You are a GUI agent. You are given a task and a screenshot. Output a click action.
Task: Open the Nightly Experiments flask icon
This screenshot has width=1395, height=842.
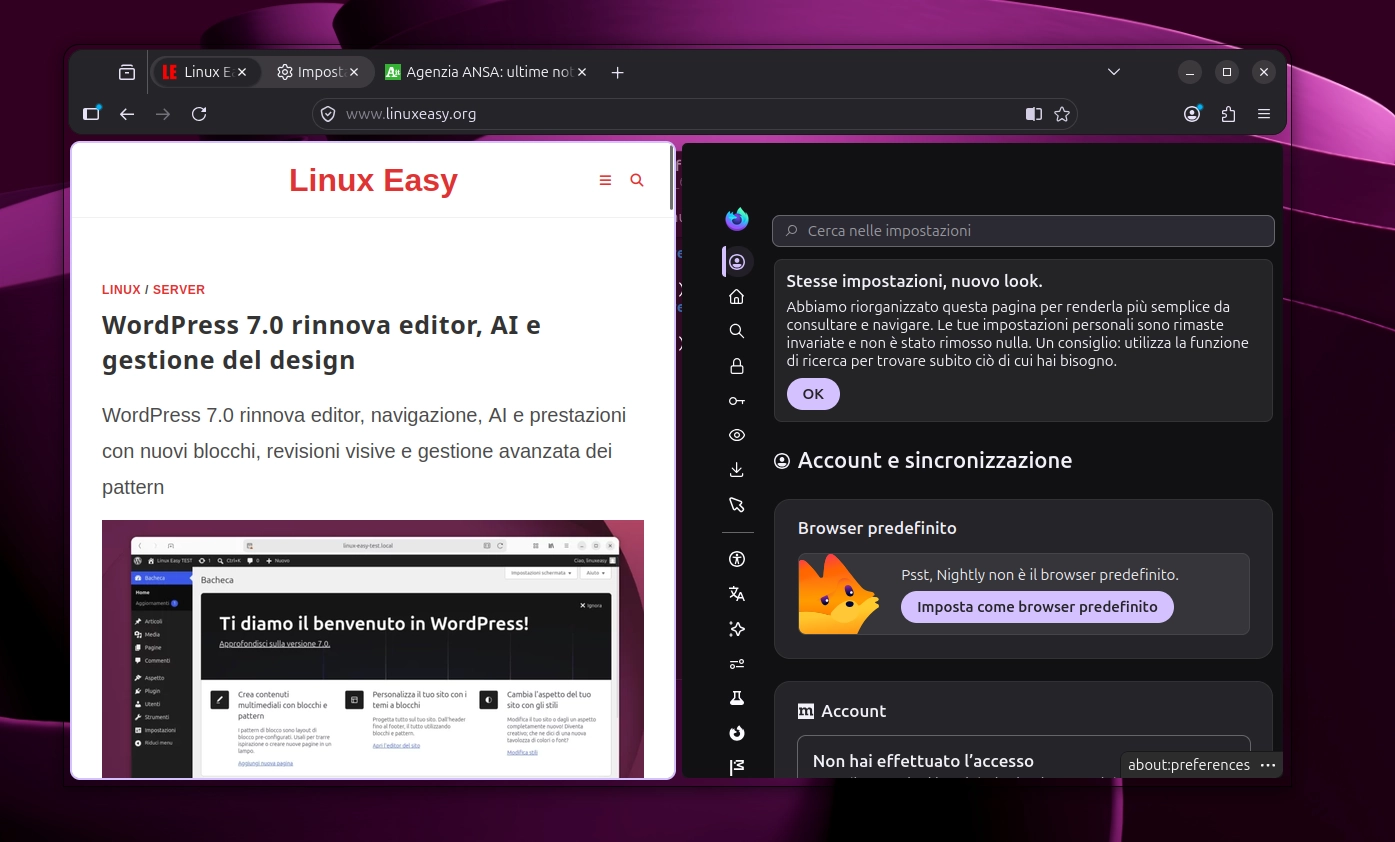tap(737, 698)
